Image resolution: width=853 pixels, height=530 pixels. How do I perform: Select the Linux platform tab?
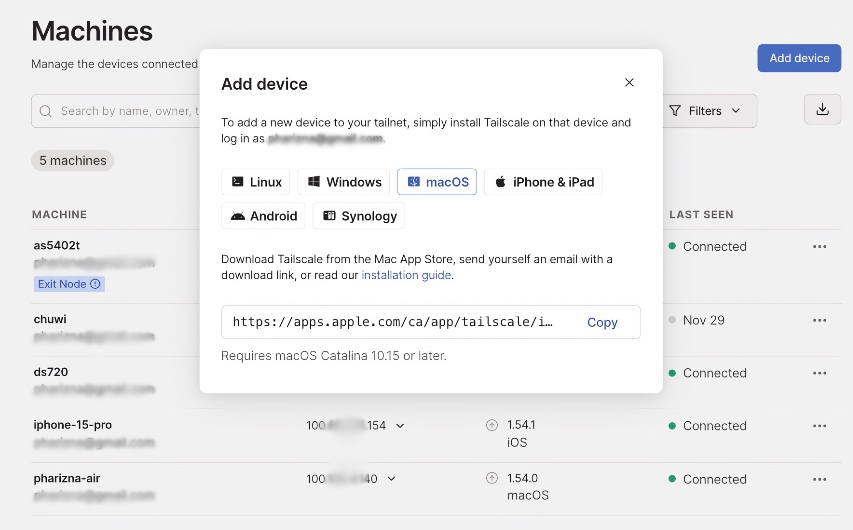pos(256,182)
